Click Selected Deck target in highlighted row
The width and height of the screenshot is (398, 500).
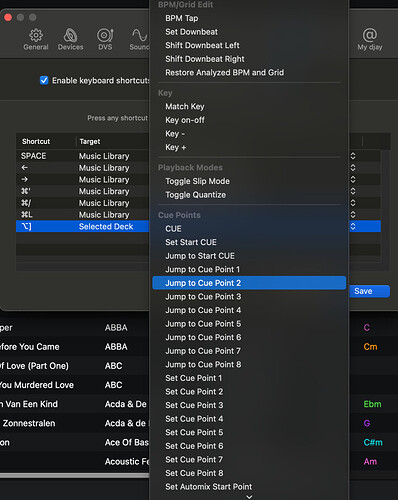click(x=106, y=226)
